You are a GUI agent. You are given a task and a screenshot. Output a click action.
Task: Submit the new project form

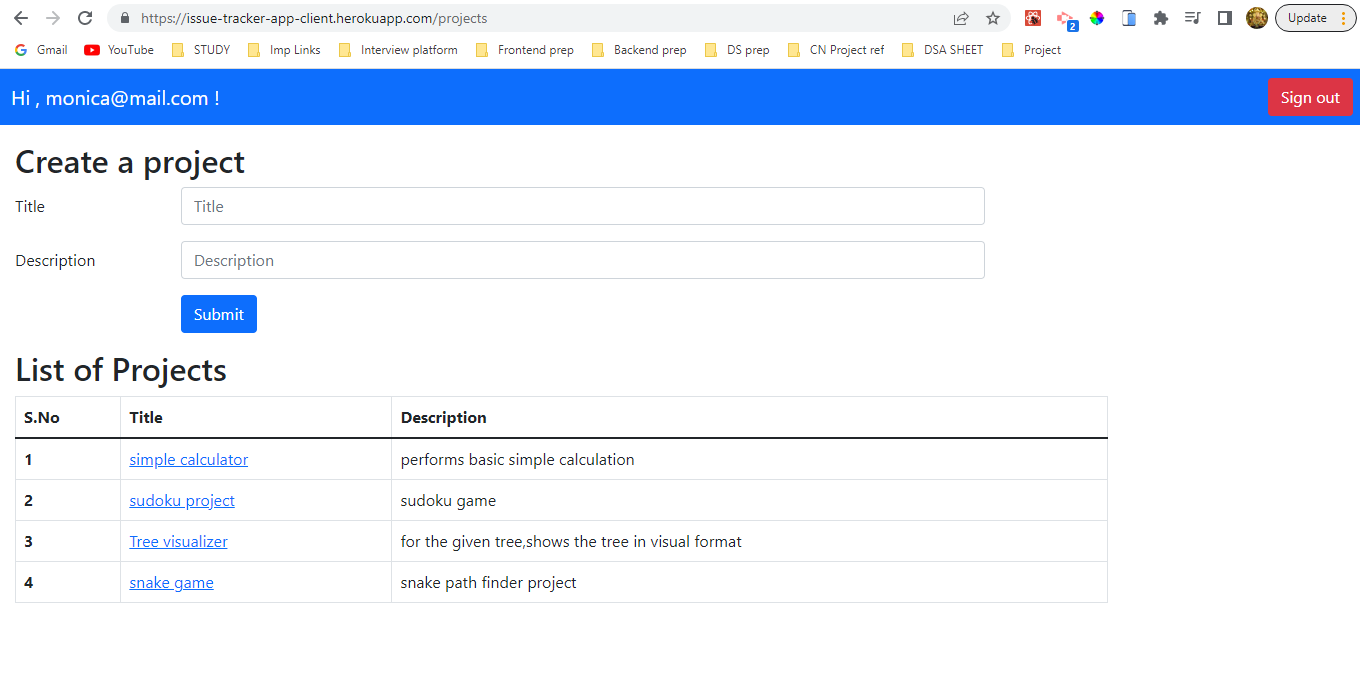218,313
